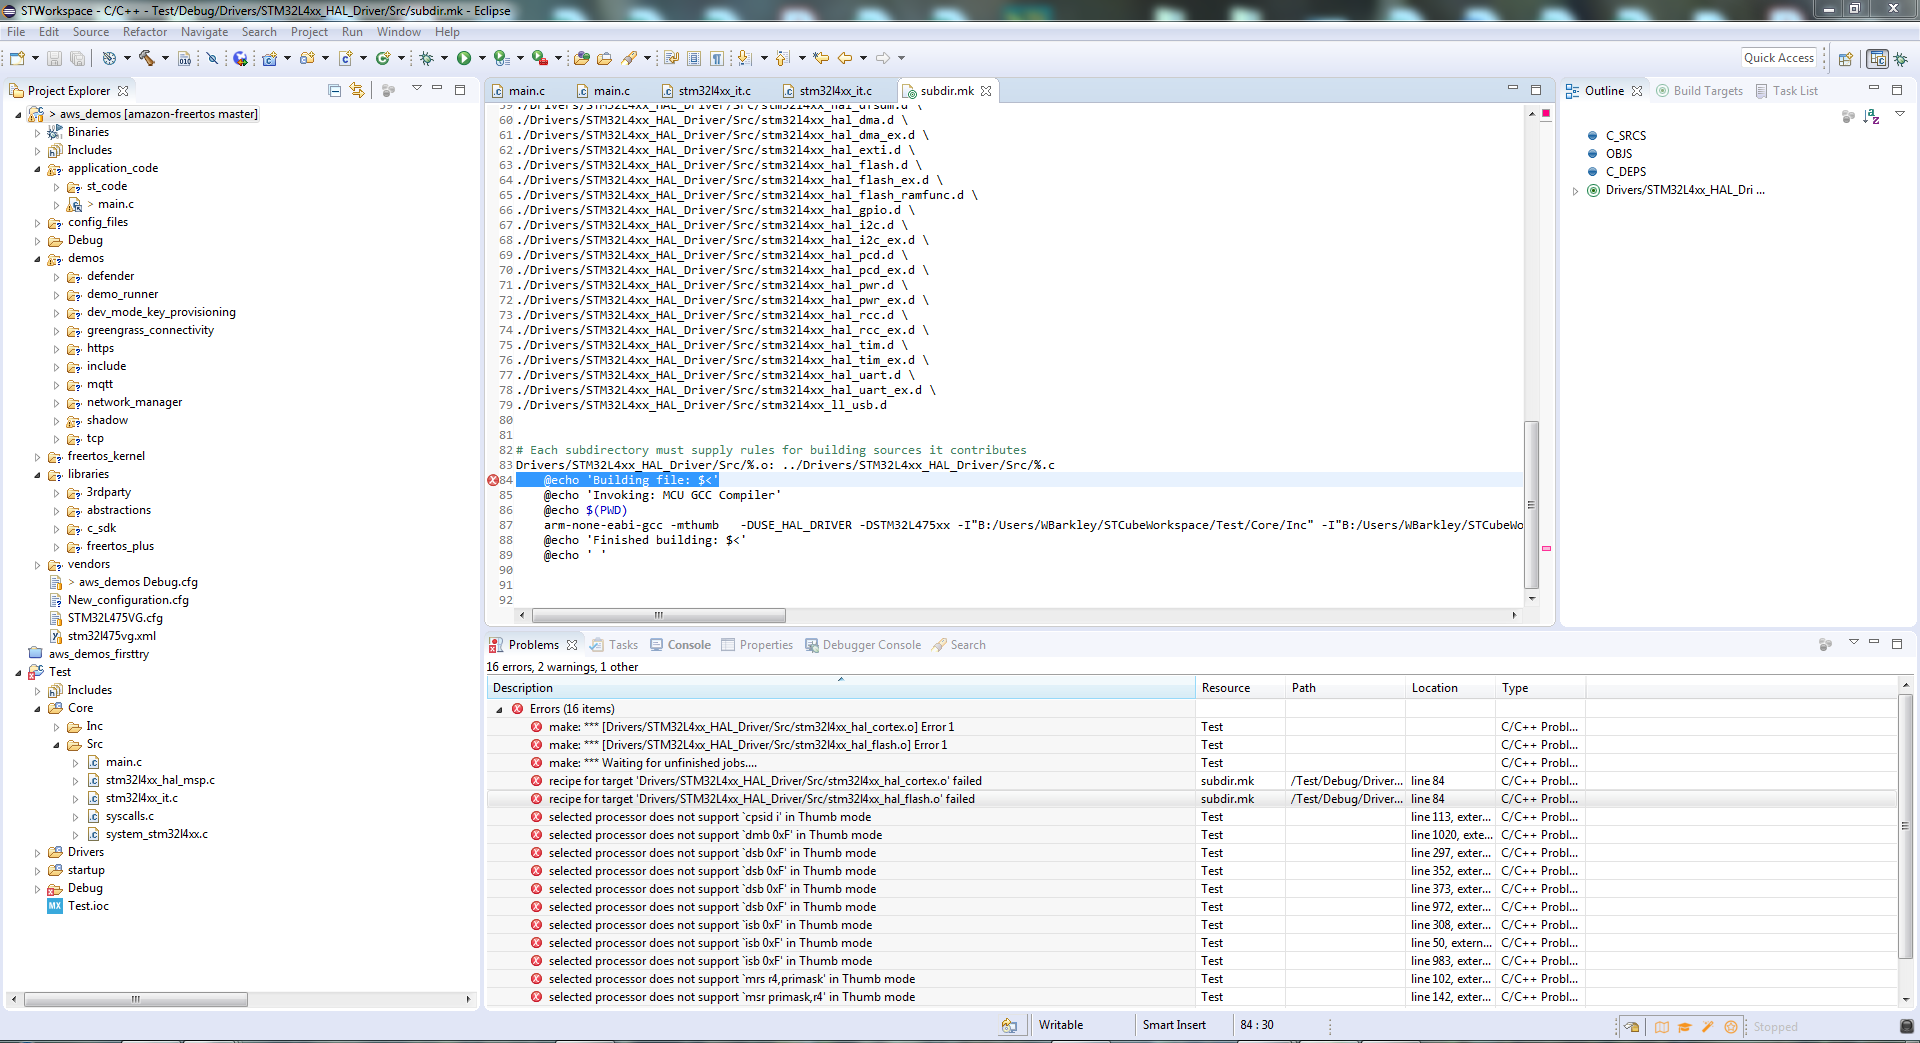
Task: Click the green Run button in toolbar
Action: (x=464, y=58)
